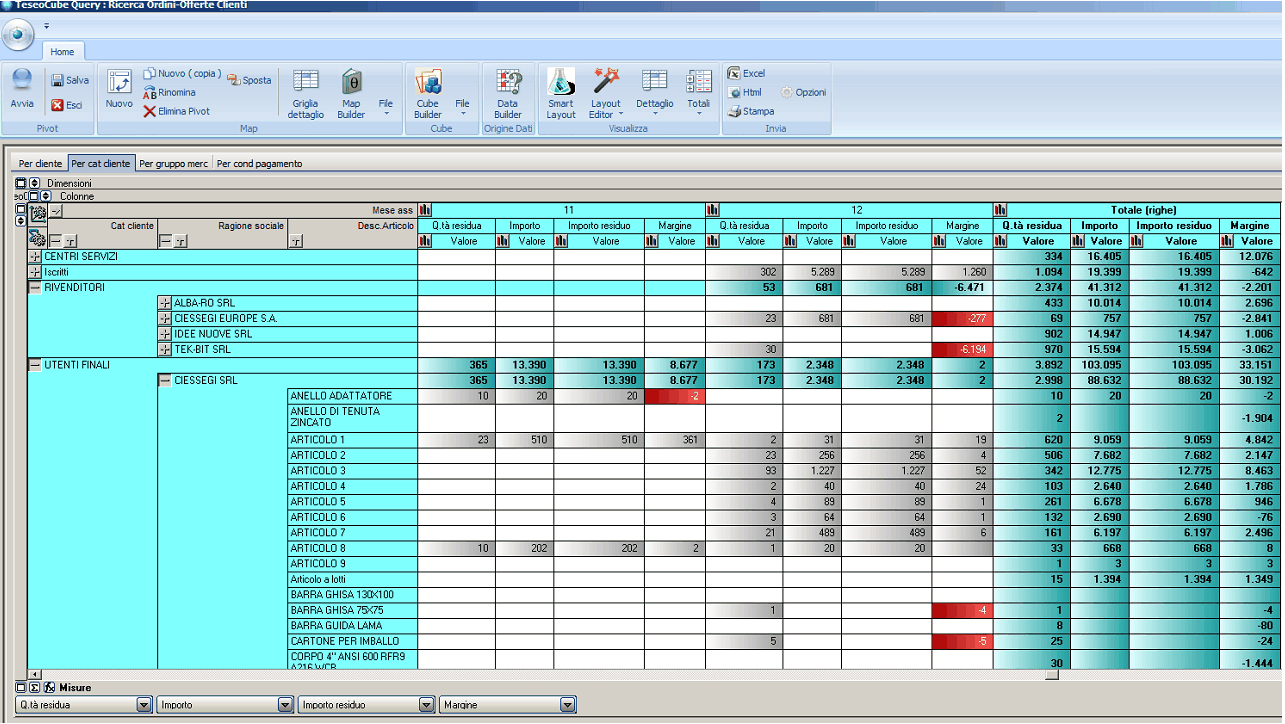
Task: Switch to Per cond pagamento tab
Action: pyautogui.click(x=259, y=163)
